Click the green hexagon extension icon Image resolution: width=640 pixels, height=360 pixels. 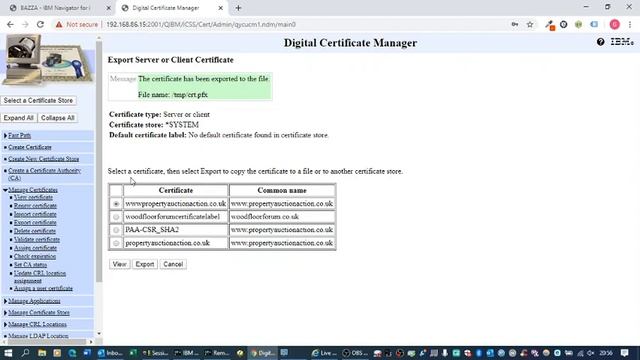(x=578, y=24)
